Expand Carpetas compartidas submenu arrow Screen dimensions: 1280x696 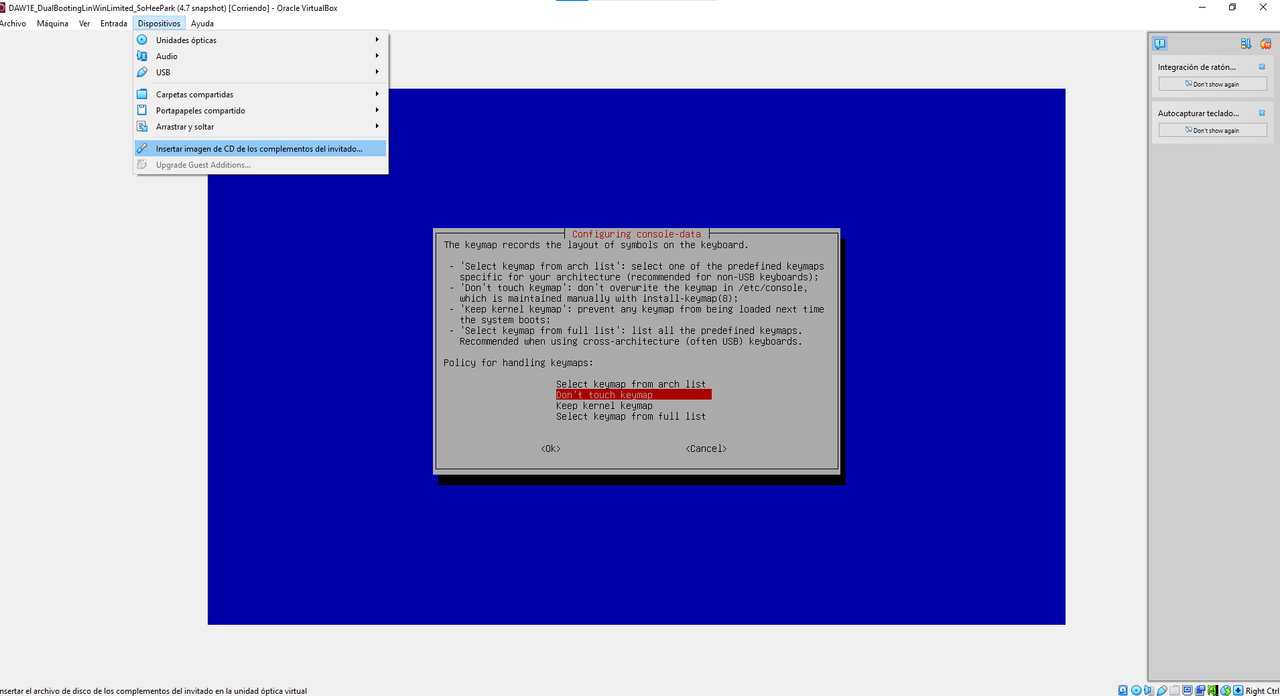click(x=377, y=94)
